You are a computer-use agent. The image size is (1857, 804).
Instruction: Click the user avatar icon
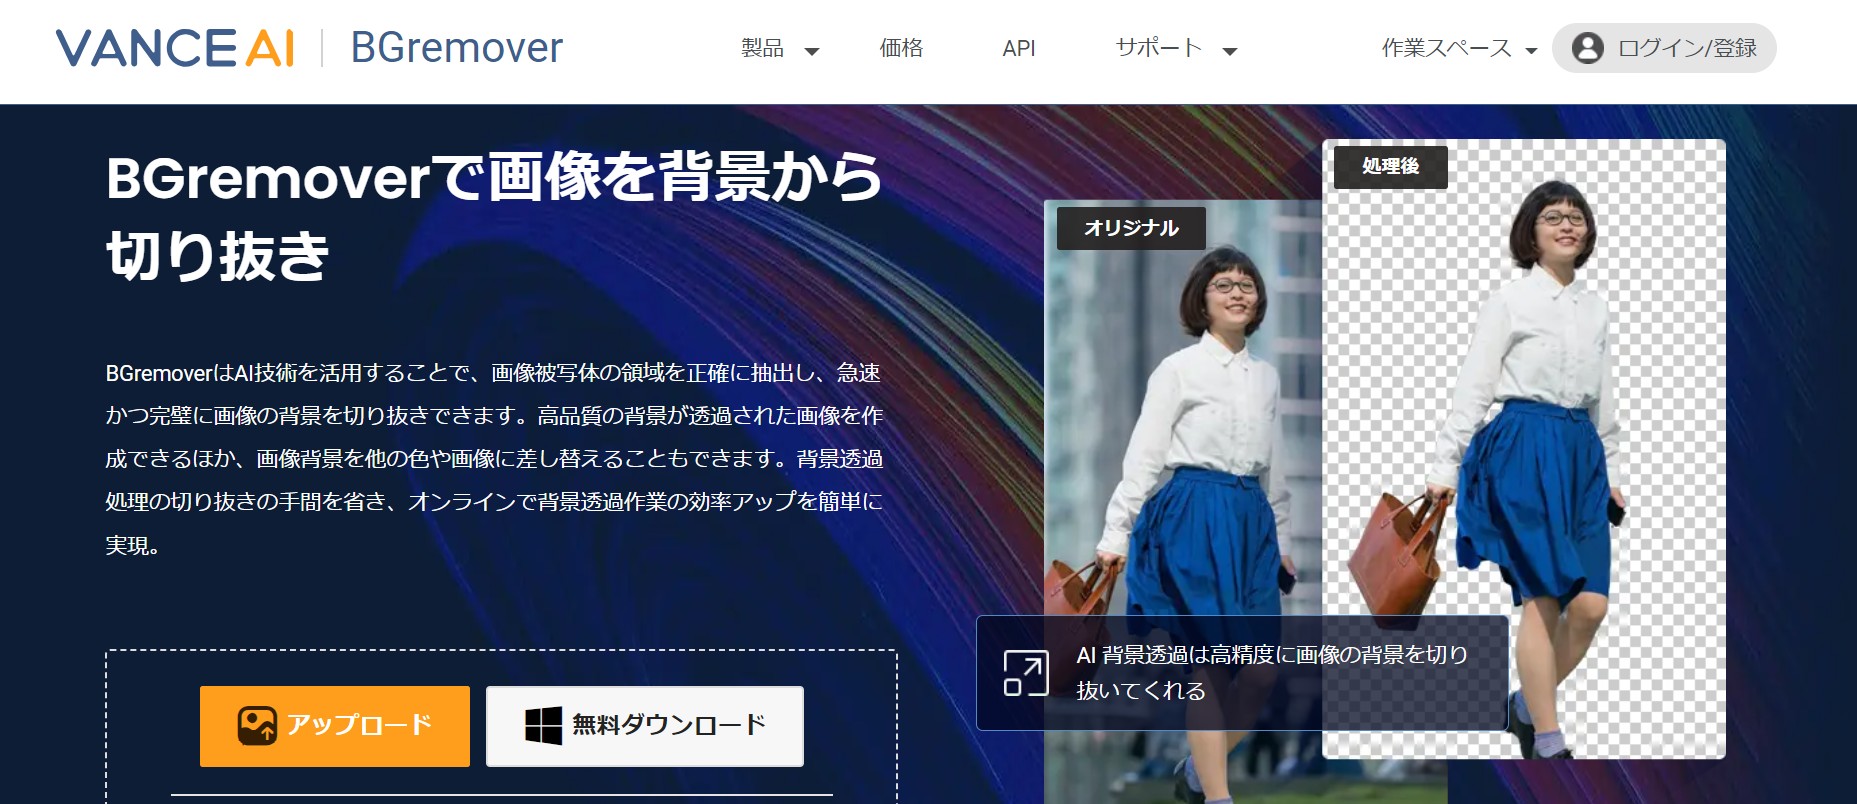[1588, 48]
